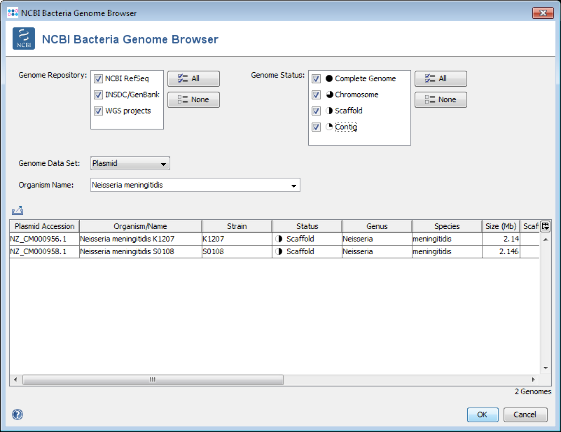Sort by Plasmid Accession column header
This screenshot has height=432, width=561.
(x=44, y=226)
